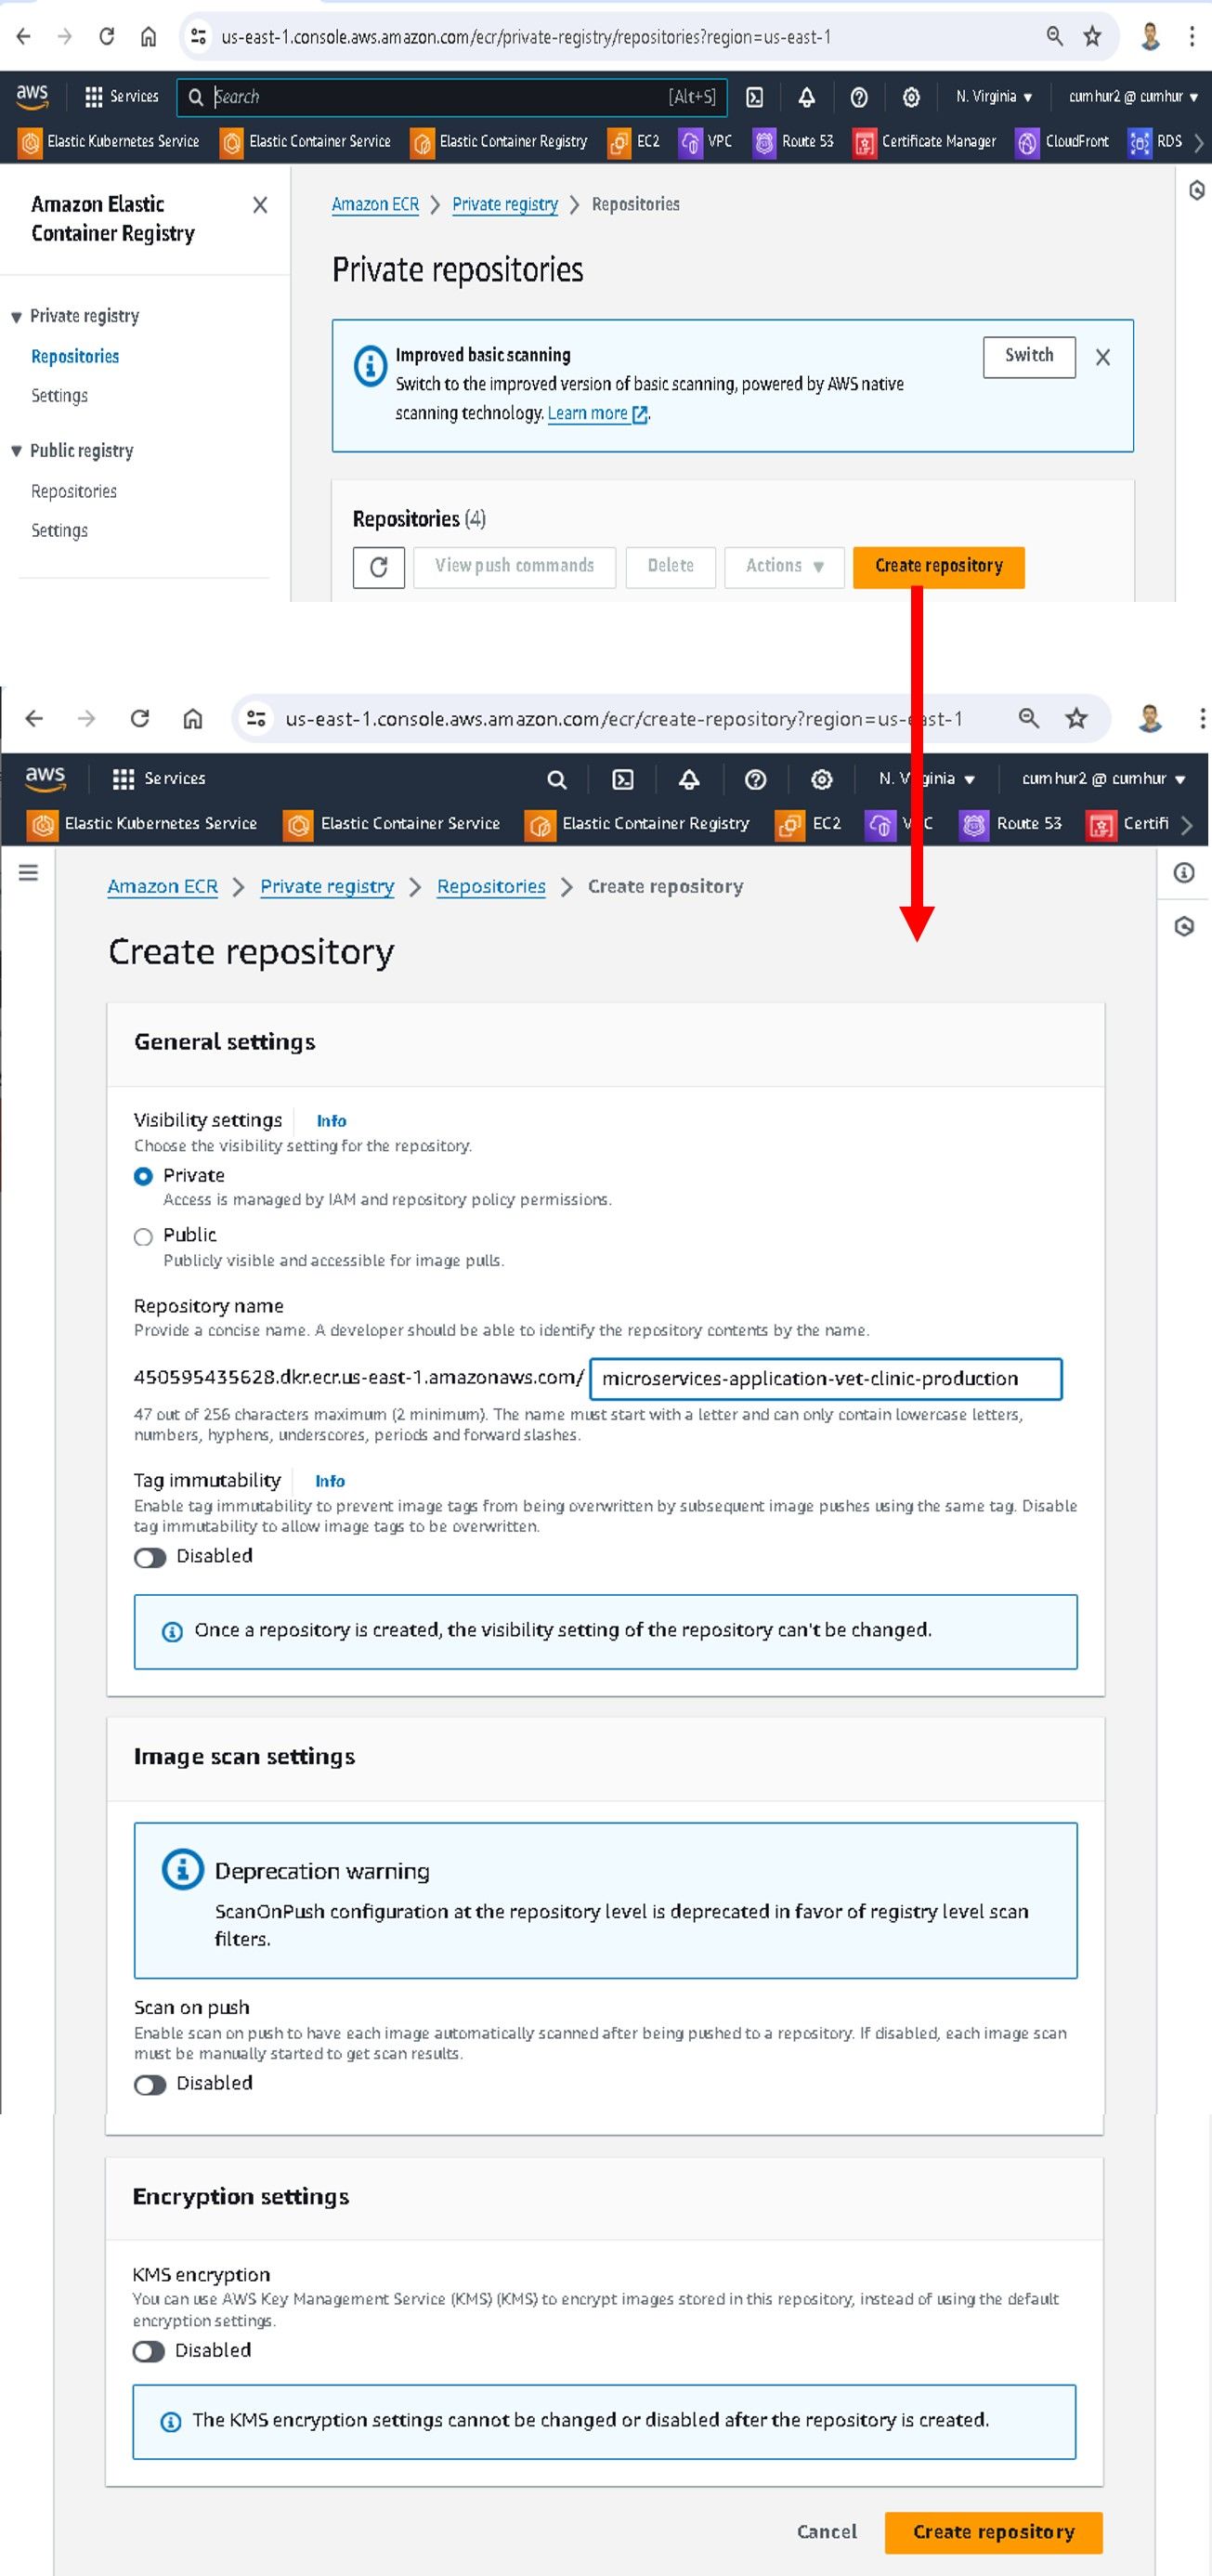Open the CloudFront favorites shortcut

click(x=1063, y=142)
